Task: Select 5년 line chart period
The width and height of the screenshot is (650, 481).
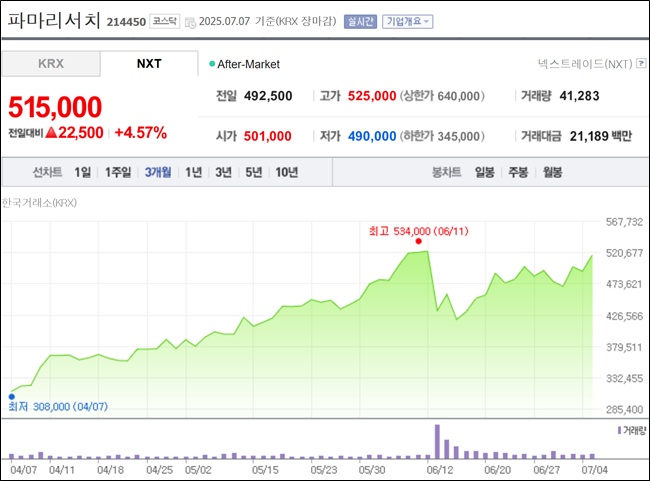Action: [254, 172]
